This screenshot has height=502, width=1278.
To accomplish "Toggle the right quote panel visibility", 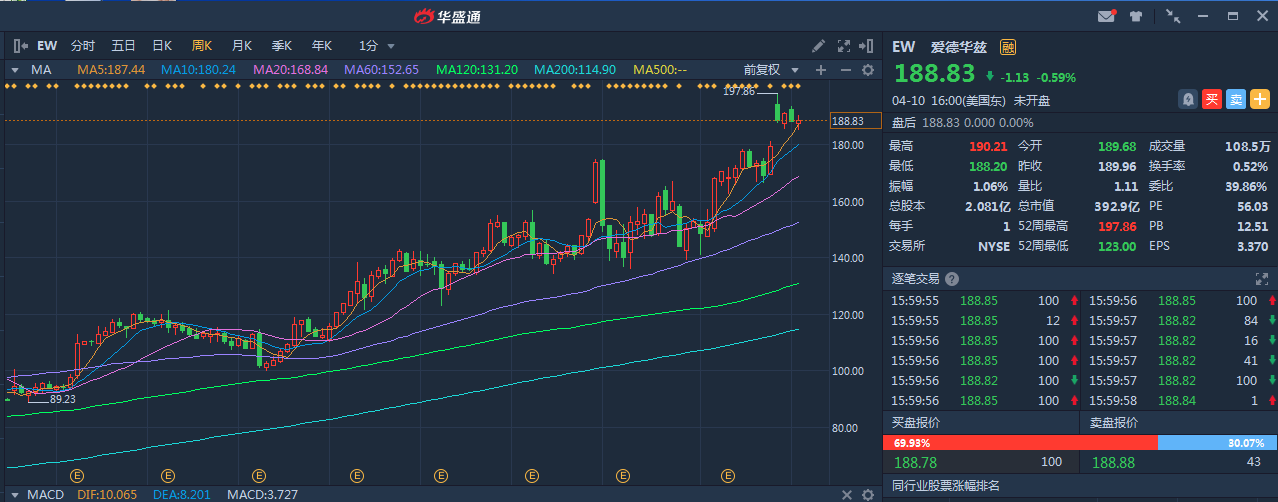I will 867,46.
